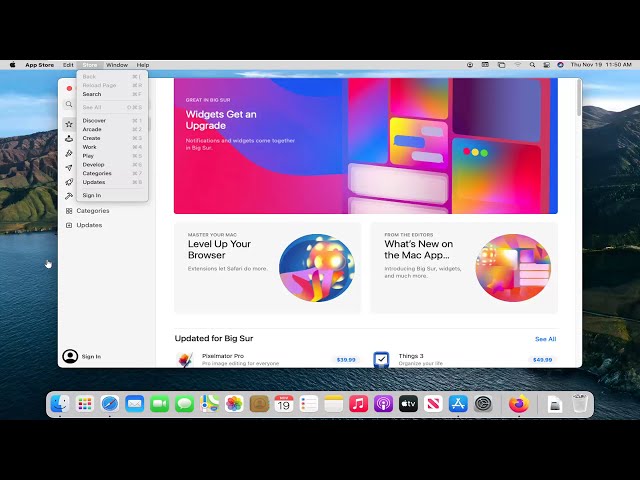640x480 pixels.
Task: Open the Apple menu
Action: click(13, 65)
